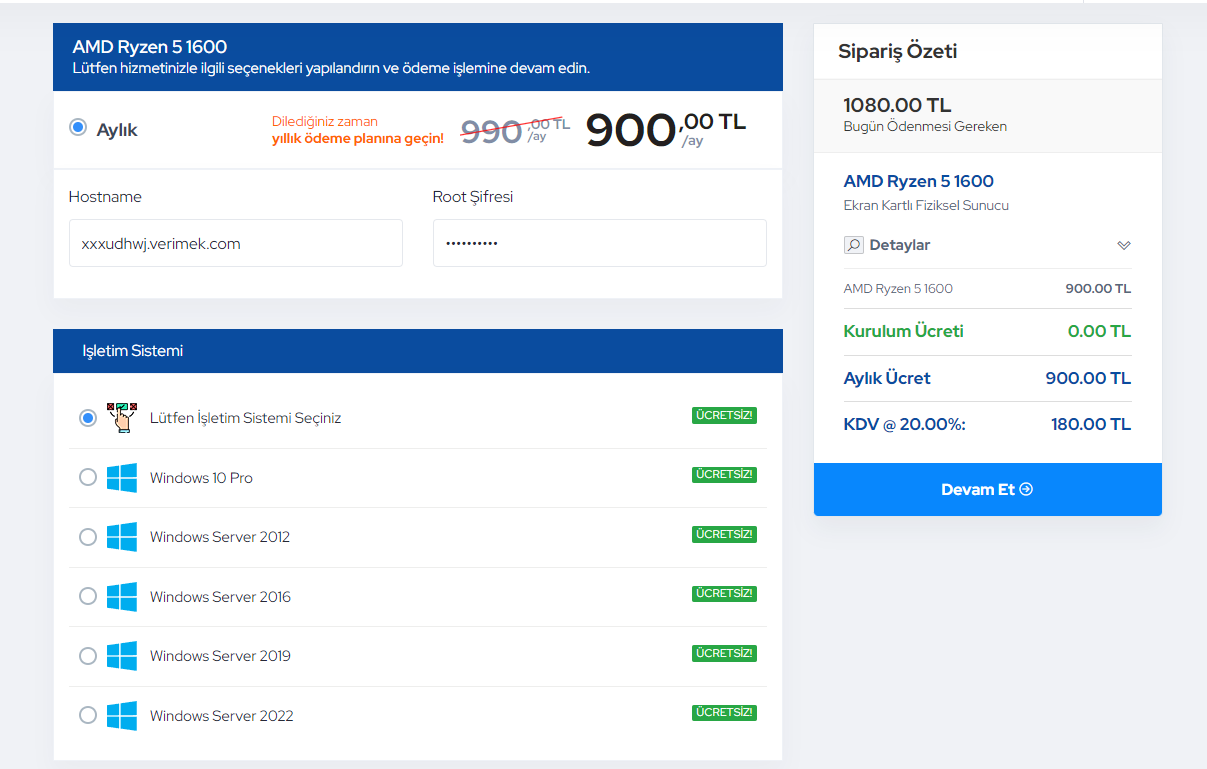Viewport: 1207px width, 769px height.
Task: Click the 'yıllık ödeme planına geçin!' promo text
Action: coord(358,139)
